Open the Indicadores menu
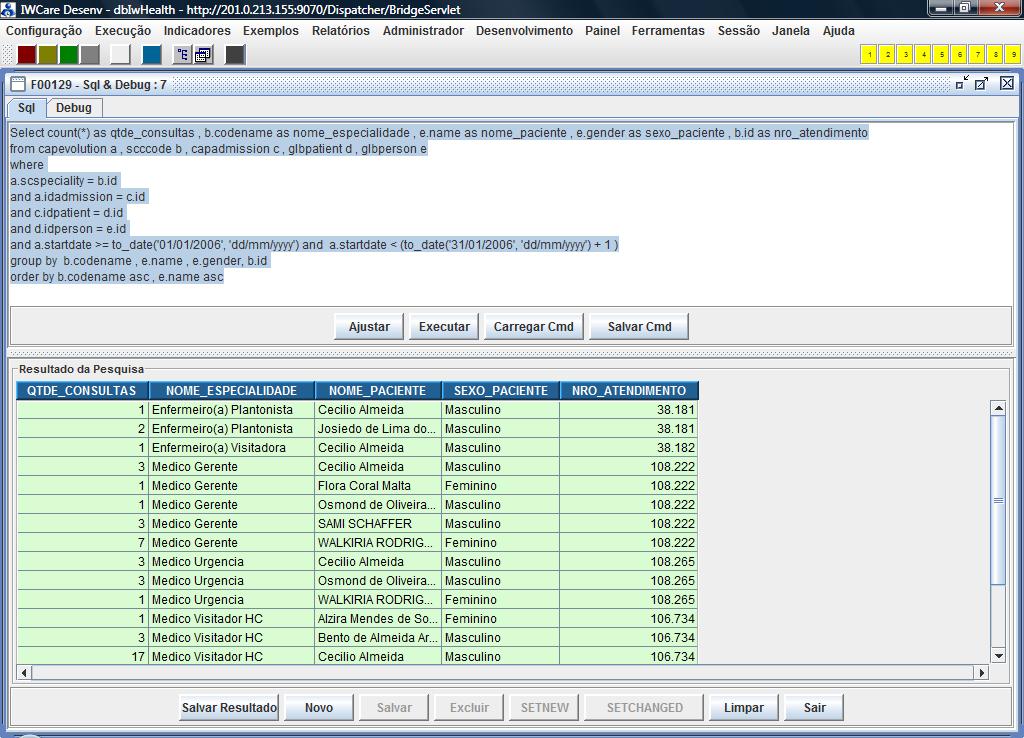1024x738 pixels. click(x=197, y=31)
